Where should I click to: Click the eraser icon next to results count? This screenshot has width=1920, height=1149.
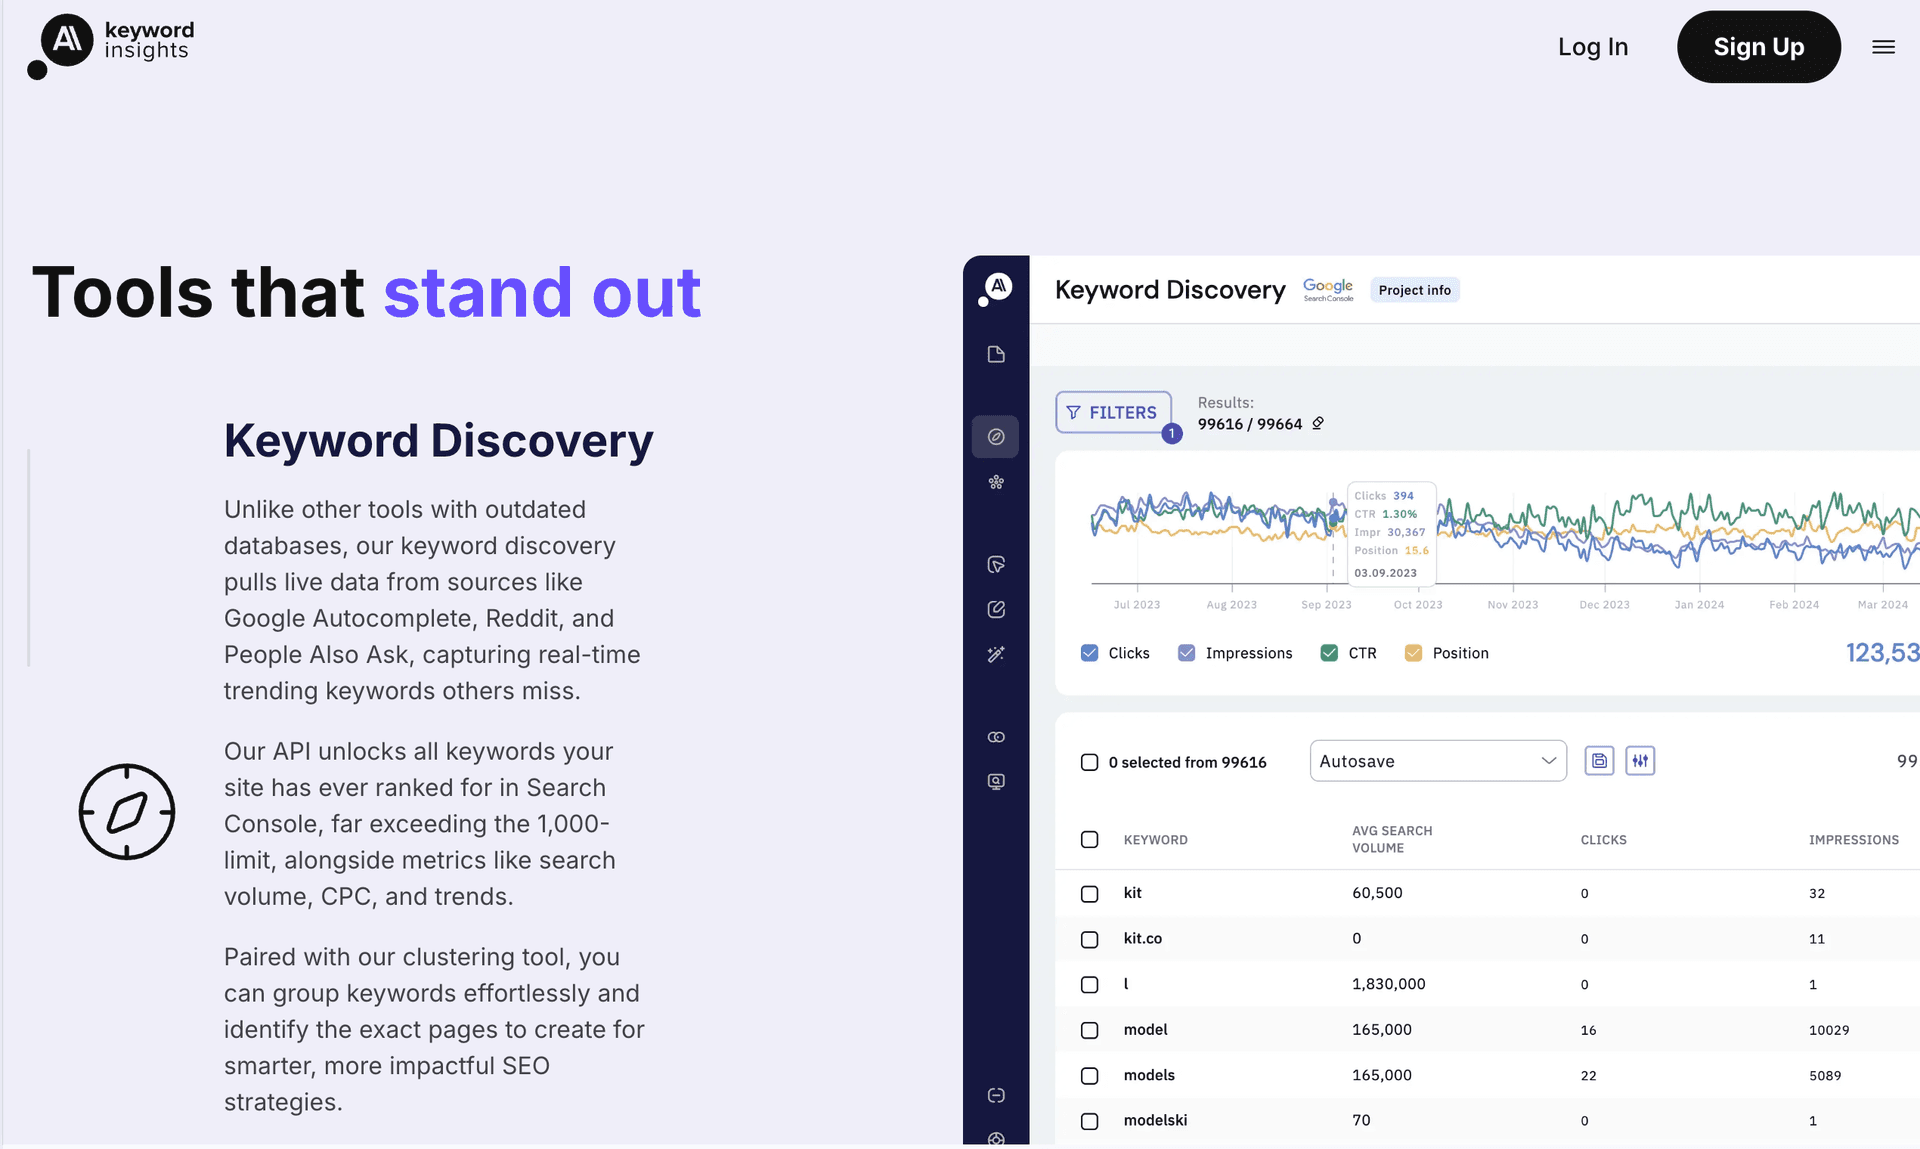pos(1318,423)
